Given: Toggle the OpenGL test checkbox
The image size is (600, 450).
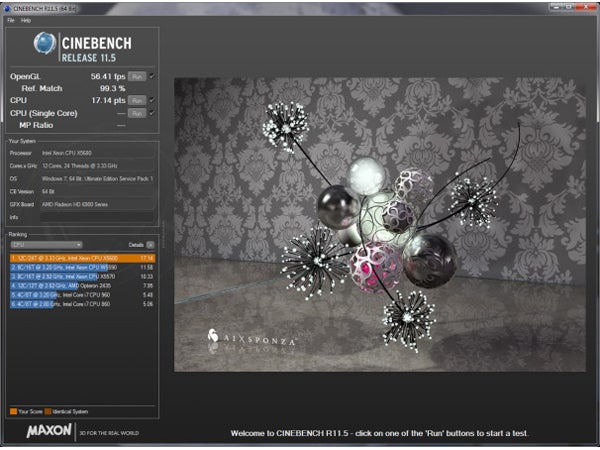Looking at the screenshot, I should click(152, 76).
